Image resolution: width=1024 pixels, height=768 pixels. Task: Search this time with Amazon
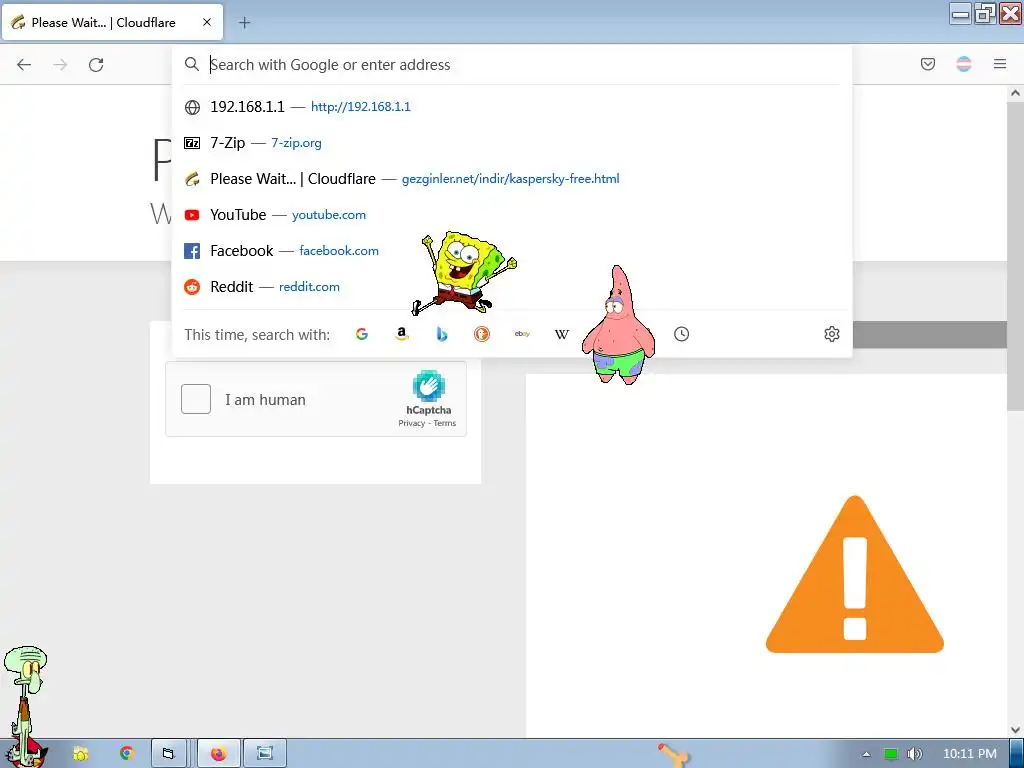(402, 334)
